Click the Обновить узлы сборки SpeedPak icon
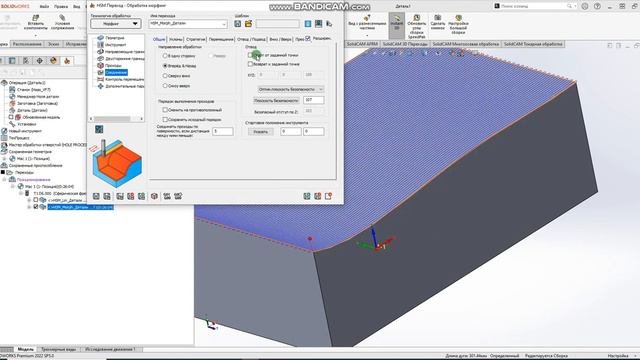This screenshot has height=360, width=640. 416,27
